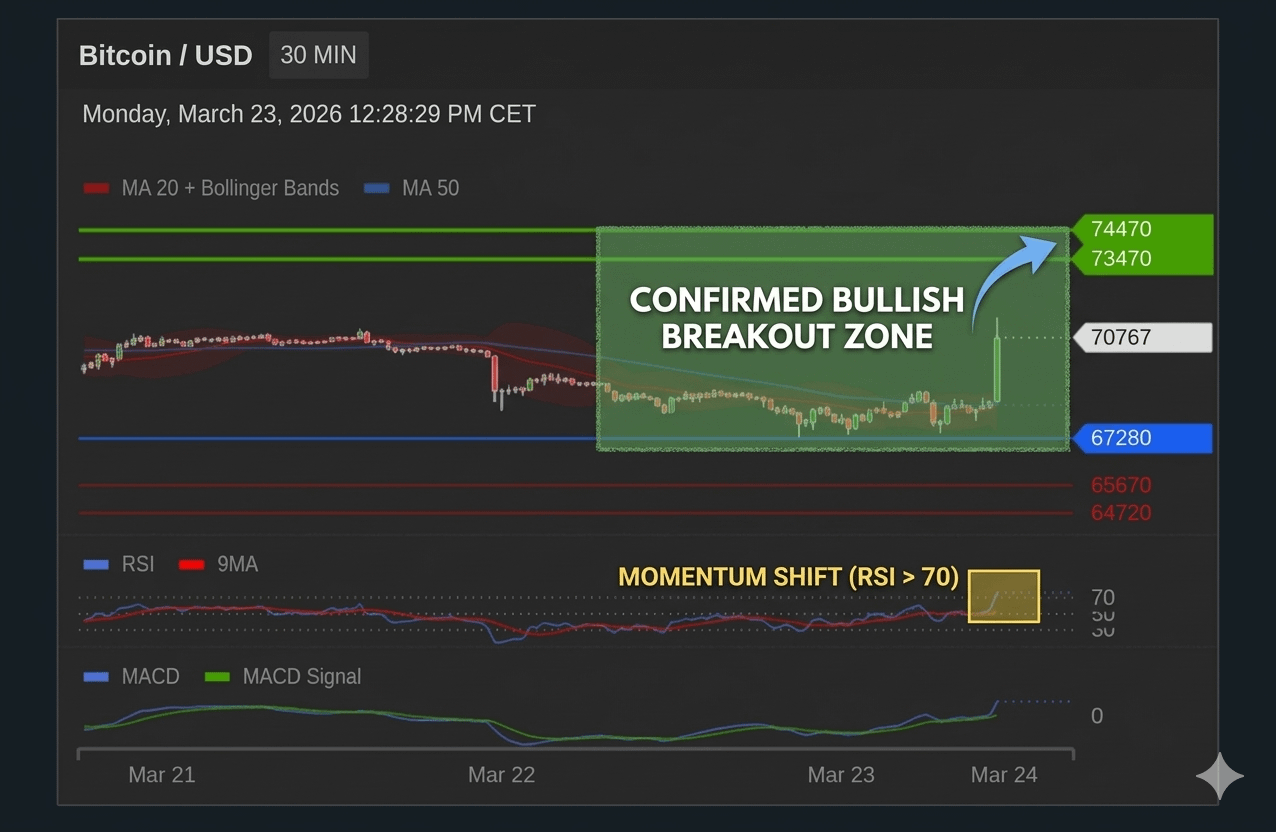
Task: Click the blue MA 50 color swatch
Action: click(x=377, y=188)
